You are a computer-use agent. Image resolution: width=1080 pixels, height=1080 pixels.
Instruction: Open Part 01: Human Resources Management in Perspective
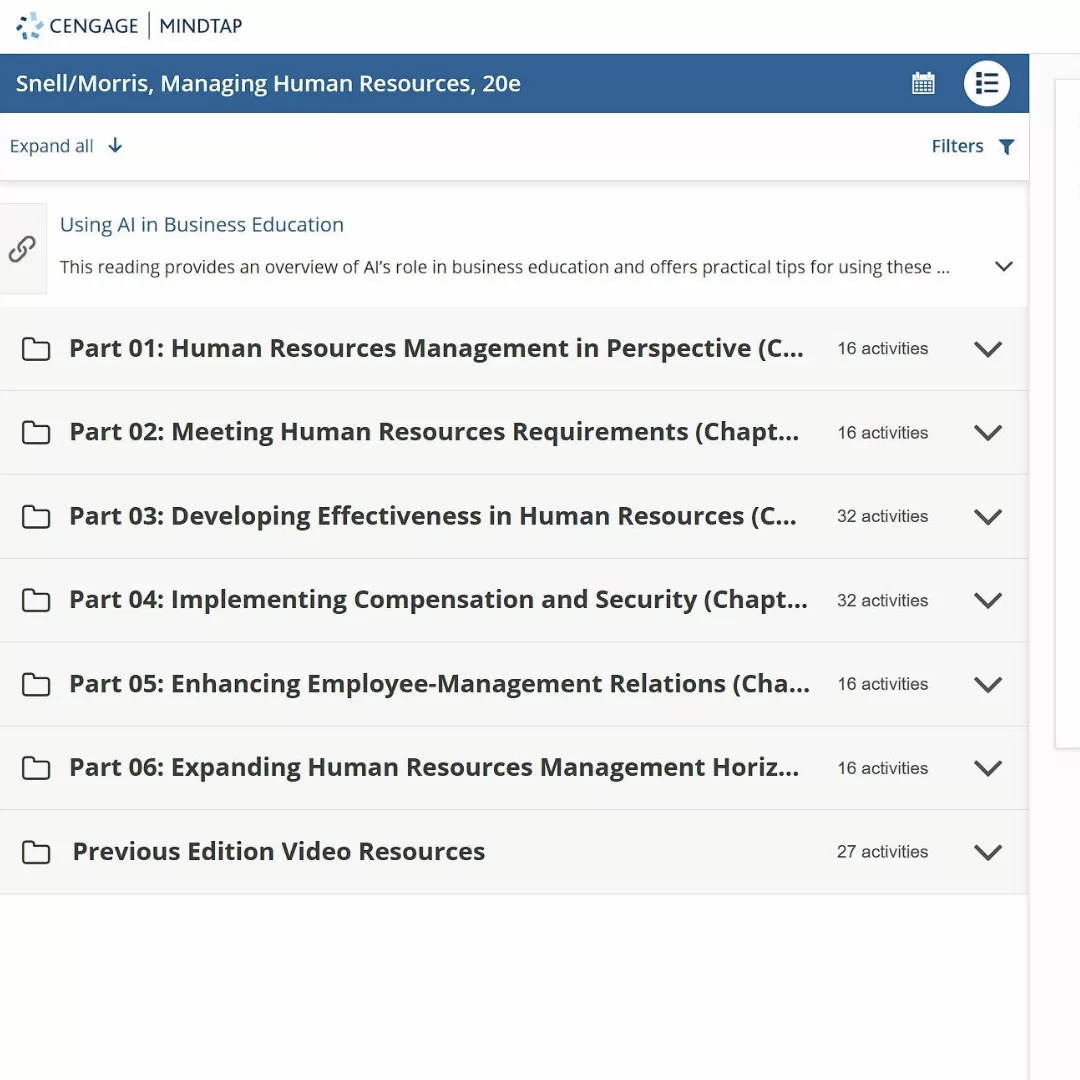click(437, 349)
